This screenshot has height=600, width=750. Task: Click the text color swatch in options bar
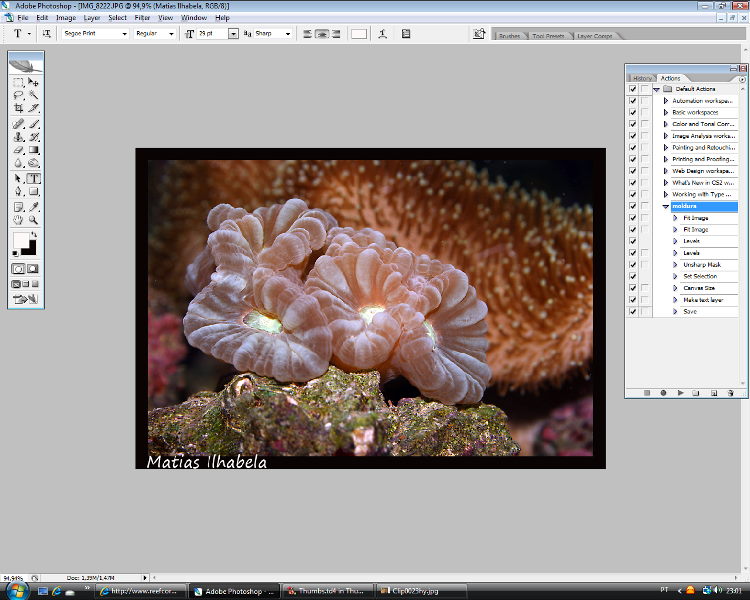(x=358, y=33)
